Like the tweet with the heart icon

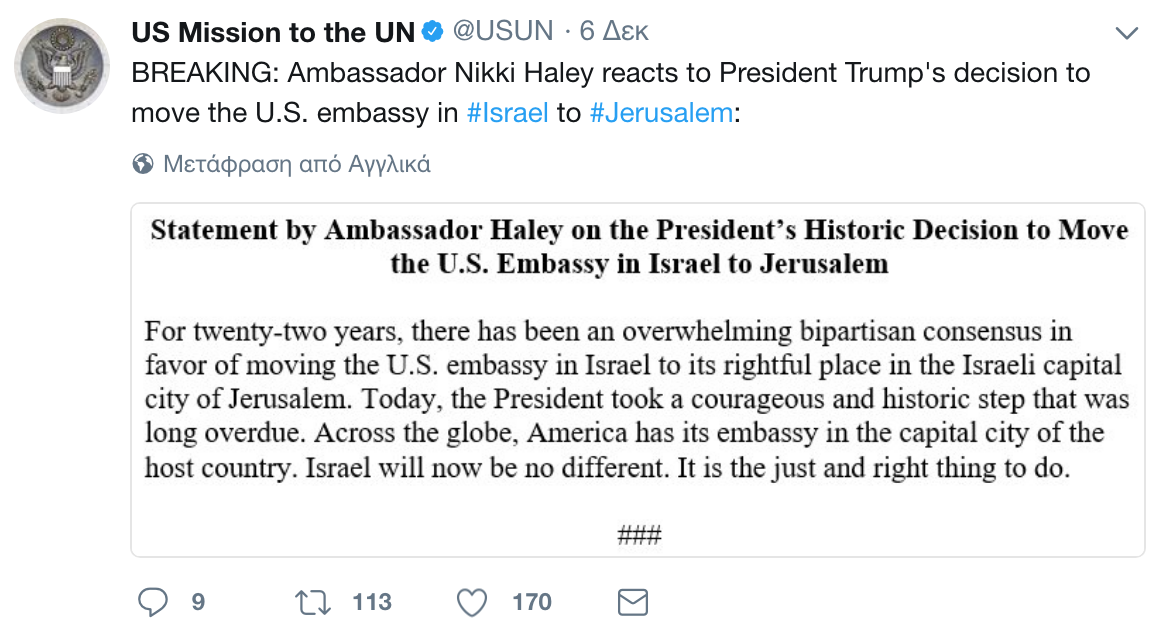point(471,602)
